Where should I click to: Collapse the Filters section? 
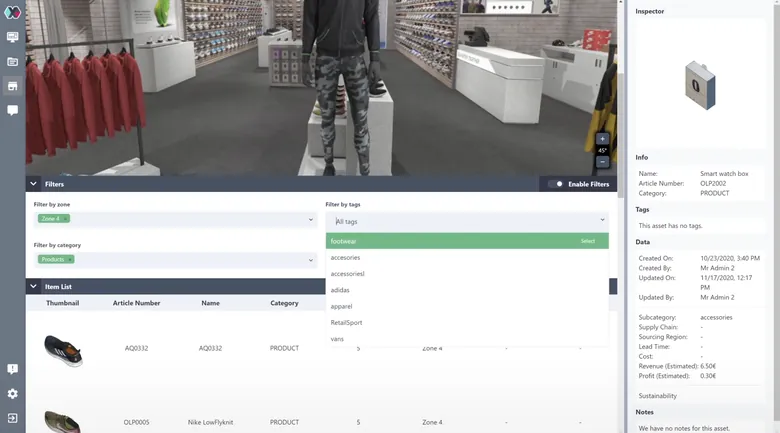point(33,184)
